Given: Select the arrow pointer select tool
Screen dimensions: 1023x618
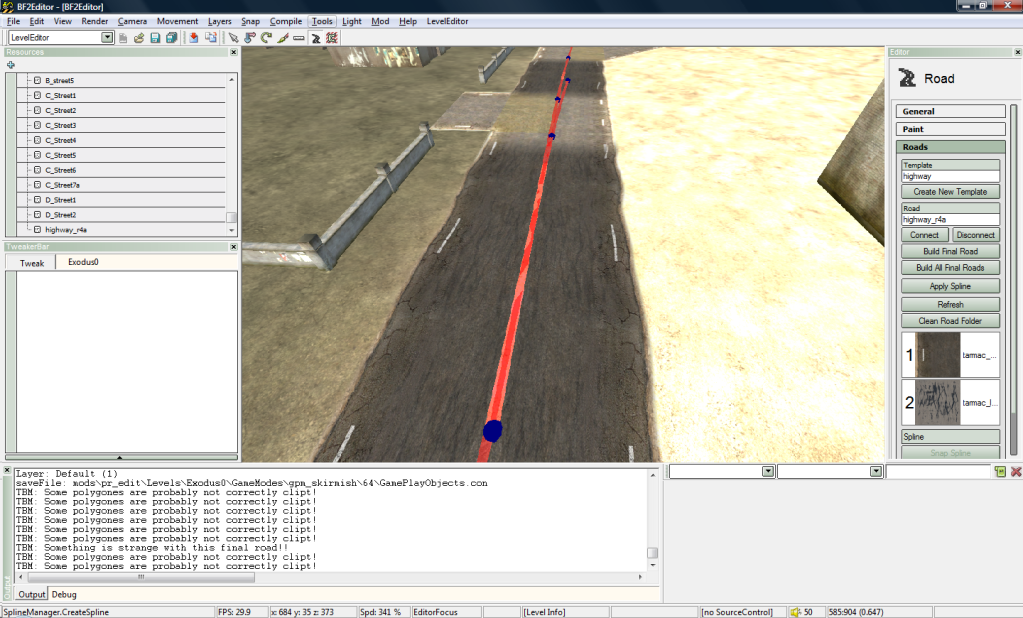Looking at the screenshot, I should tap(233, 38).
